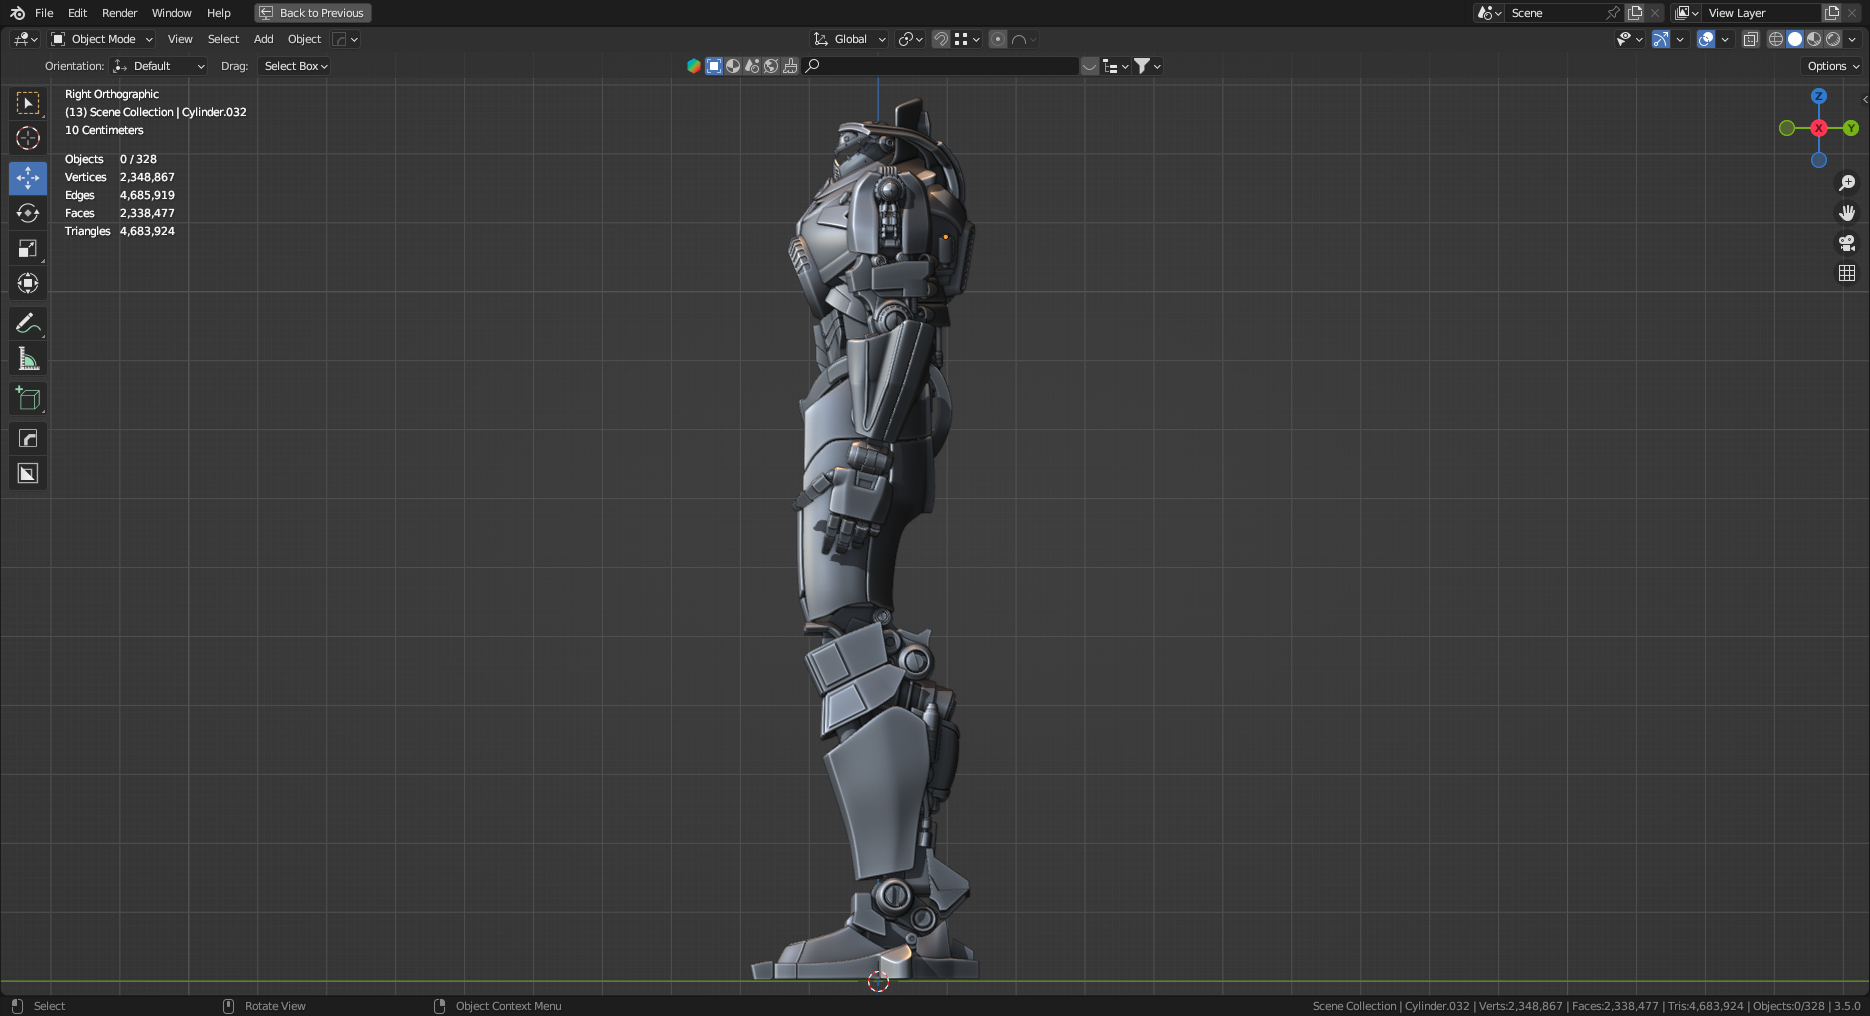The height and width of the screenshot is (1016, 1870).
Task: Toggle Show Gizmo button
Action: coord(1660,39)
